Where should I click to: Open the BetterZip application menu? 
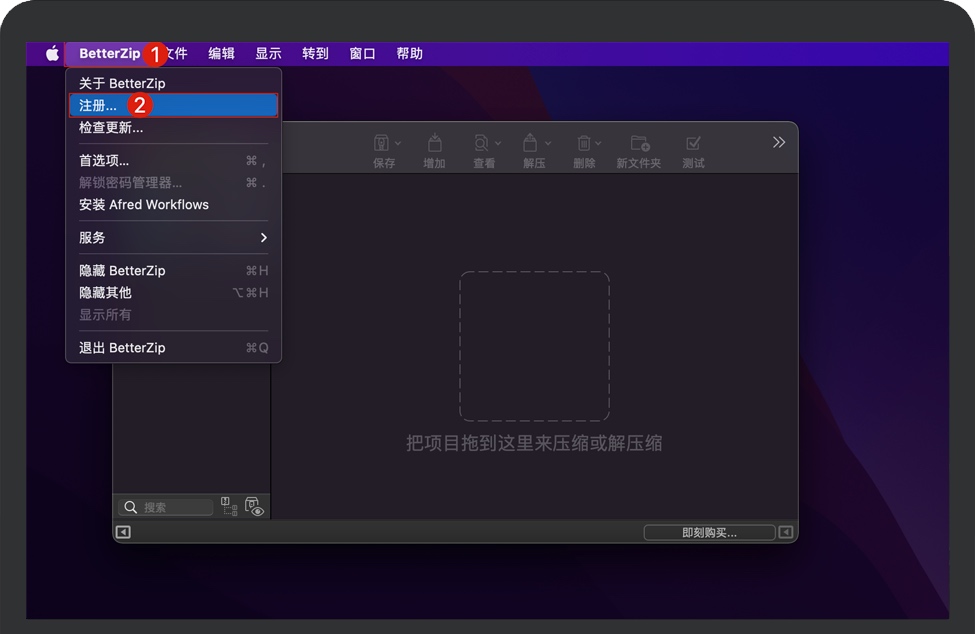tap(109, 53)
